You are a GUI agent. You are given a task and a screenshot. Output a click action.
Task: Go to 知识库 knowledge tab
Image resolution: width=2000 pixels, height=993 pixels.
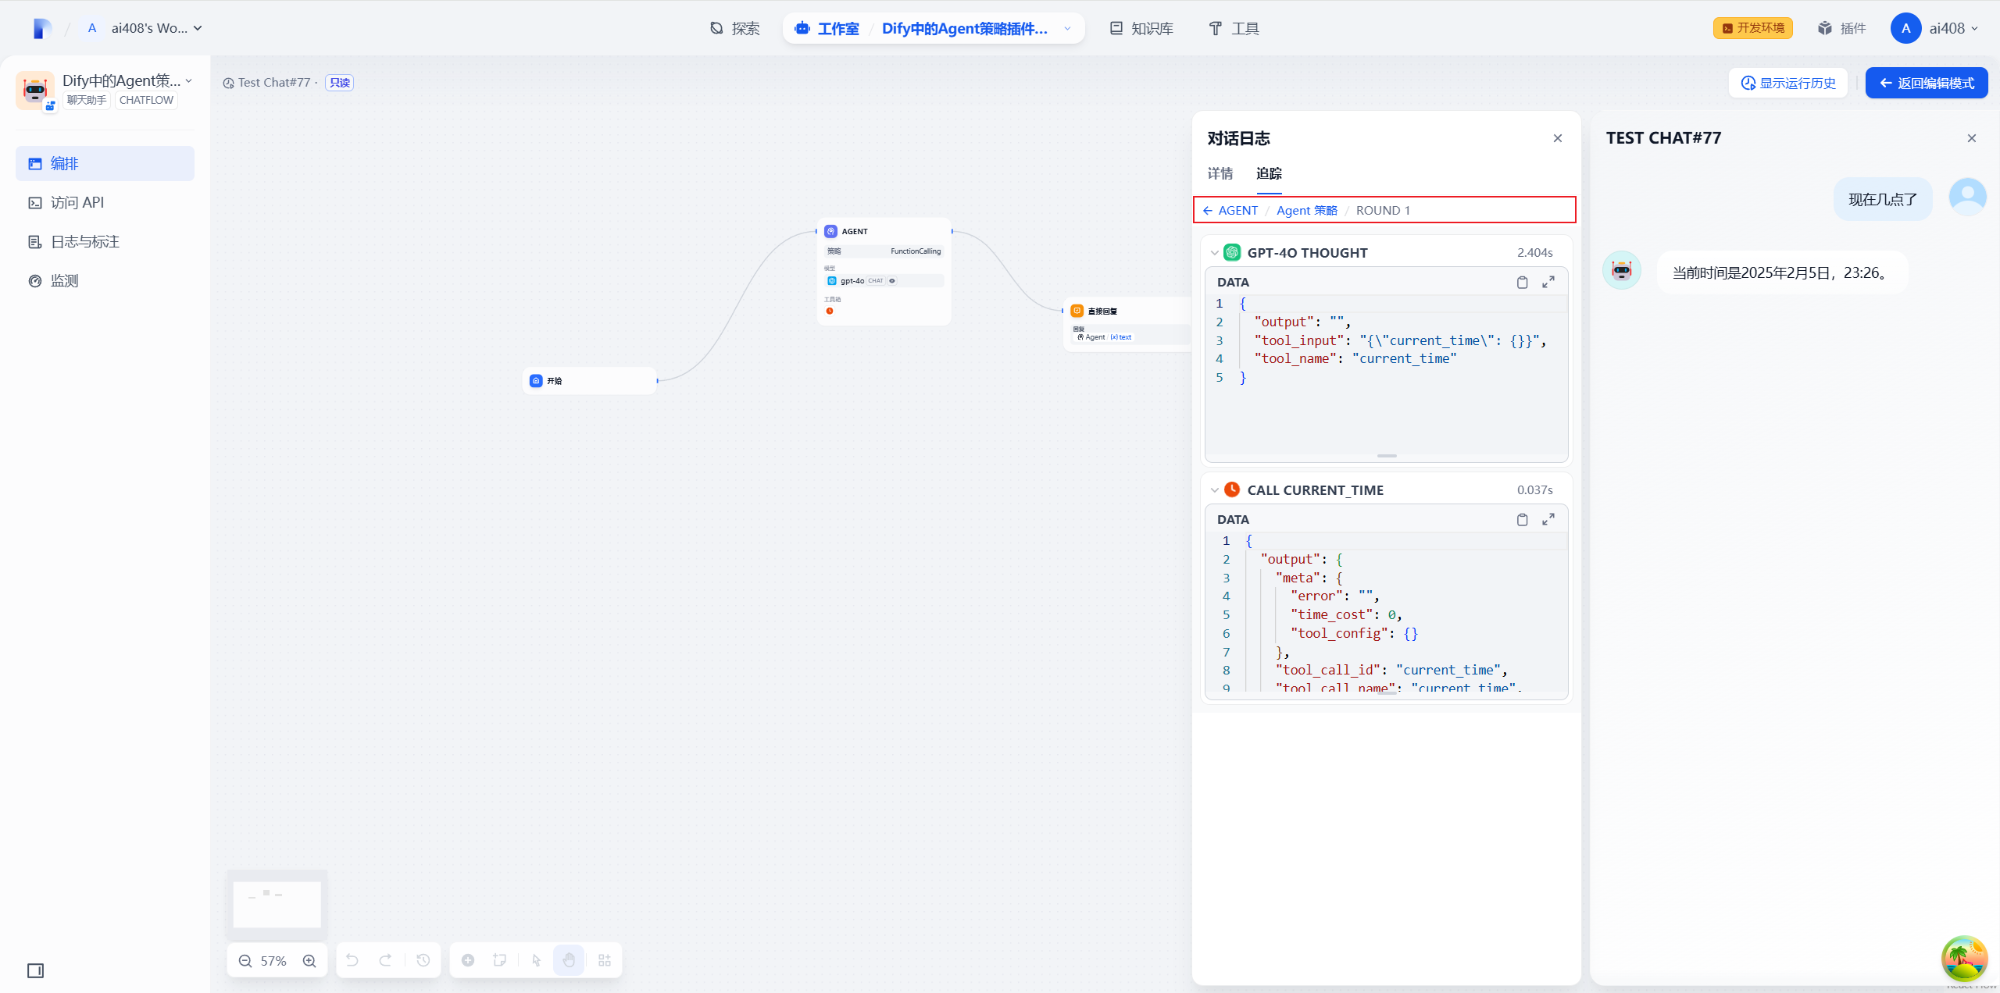pos(1142,28)
